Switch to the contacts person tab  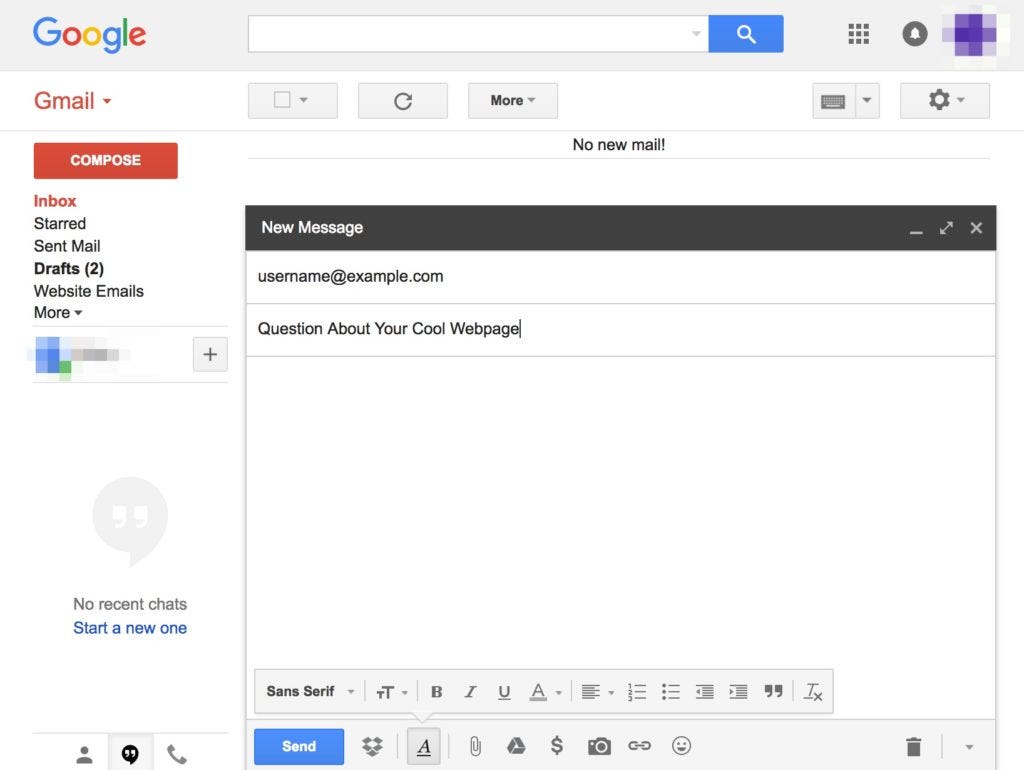(x=84, y=754)
